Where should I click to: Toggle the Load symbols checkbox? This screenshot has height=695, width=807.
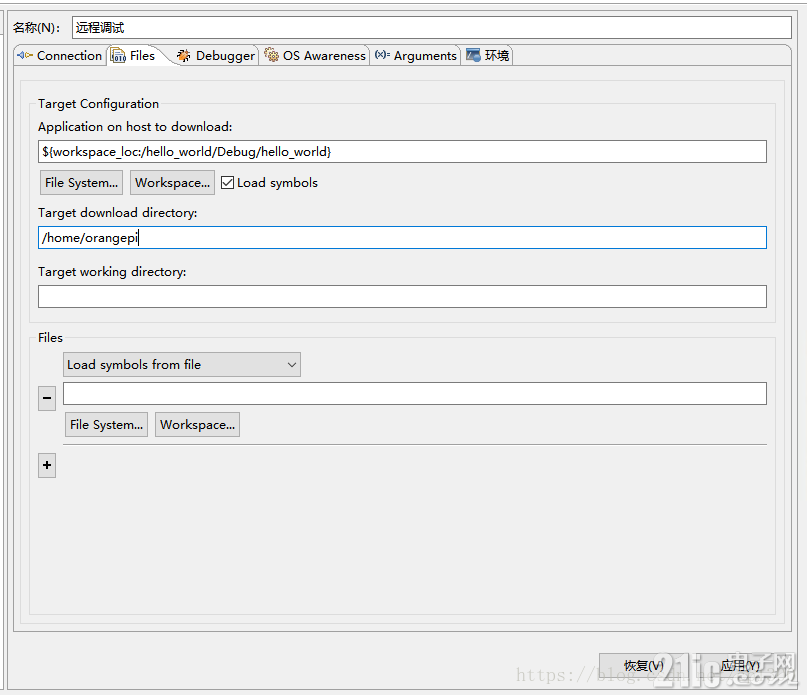tap(227, 183)
